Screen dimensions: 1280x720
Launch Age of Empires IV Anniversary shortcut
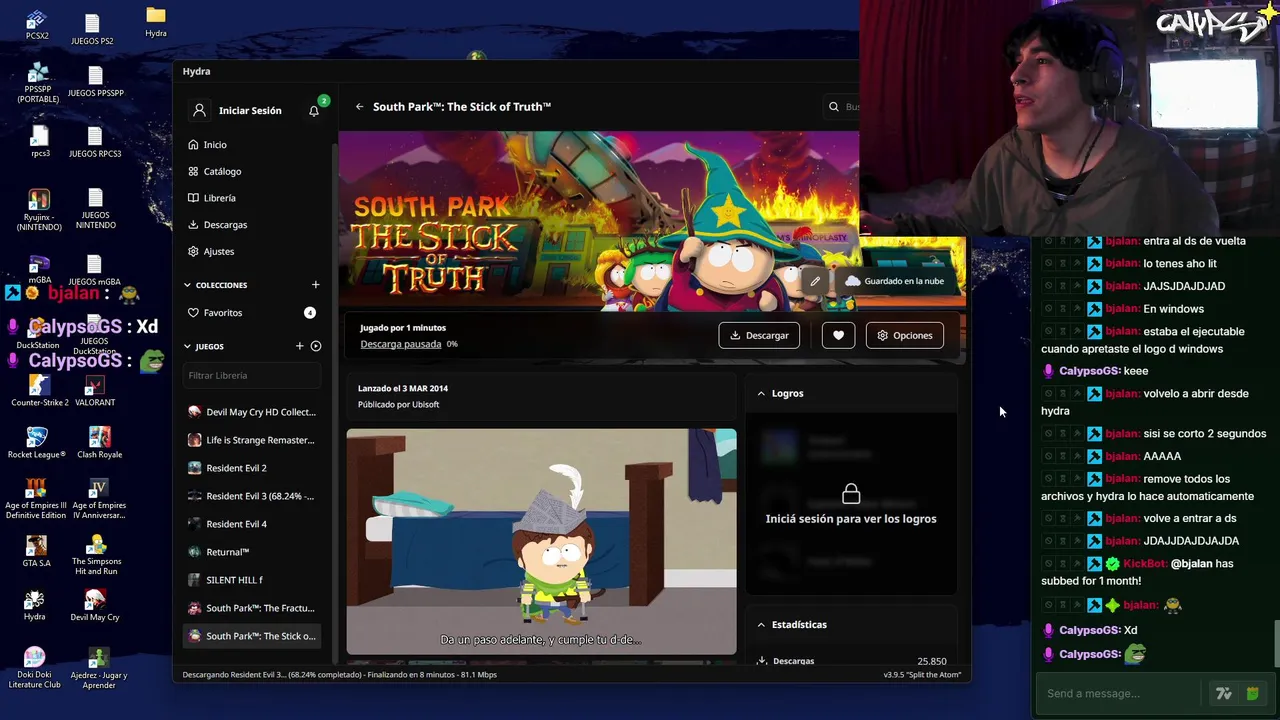(97, 499)
